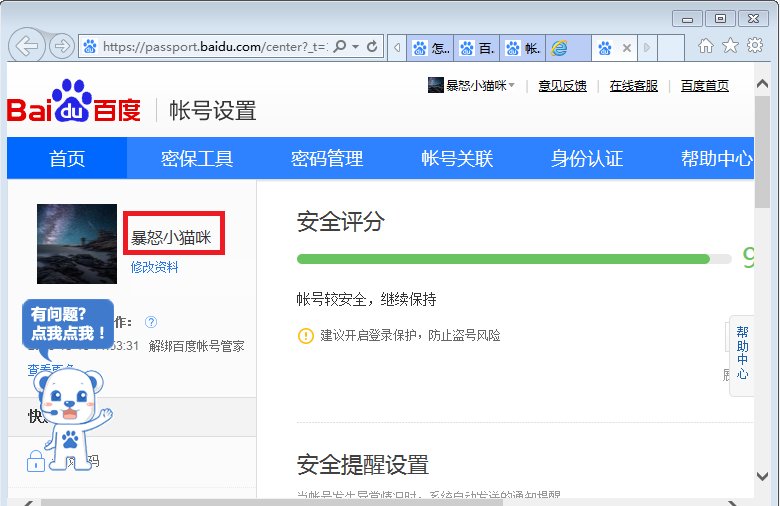Click the 帐号设置 page title
This screenshot has height=506, width=780.
(213, 110)
